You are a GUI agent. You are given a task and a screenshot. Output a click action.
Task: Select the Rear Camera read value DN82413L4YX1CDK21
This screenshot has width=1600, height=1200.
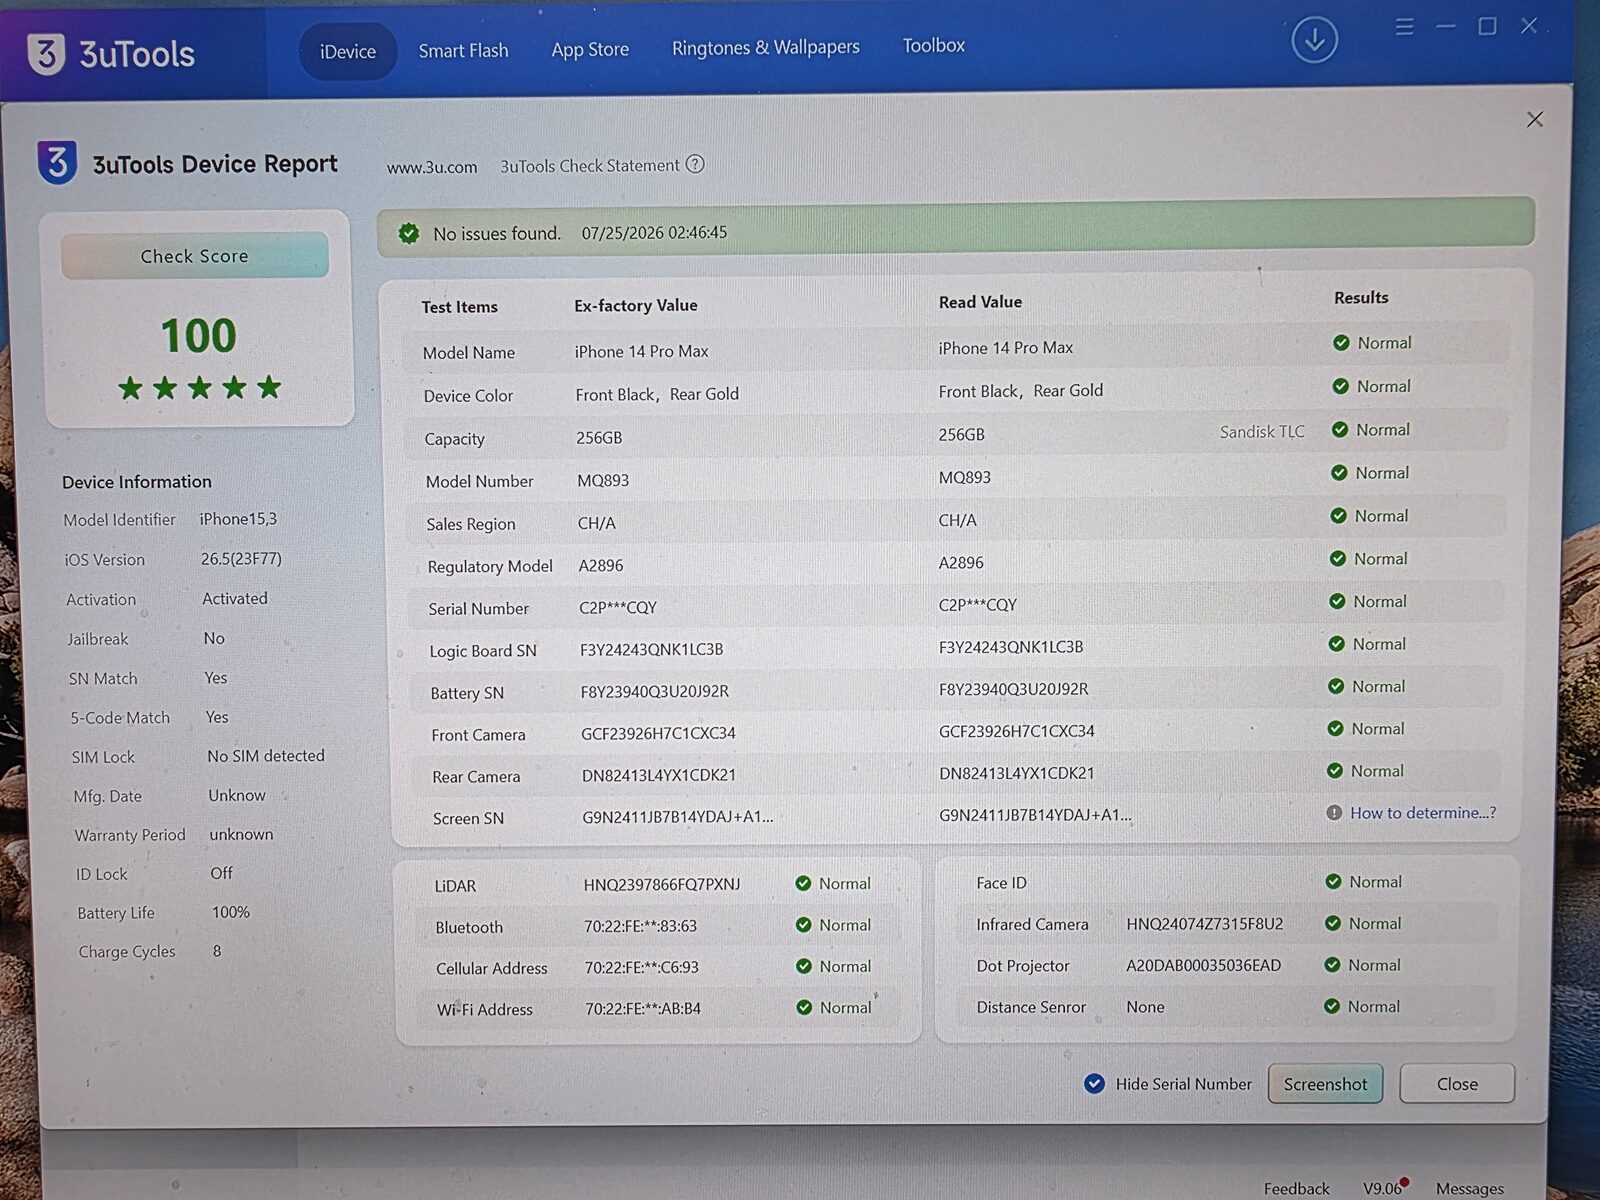coord(1017,773)
